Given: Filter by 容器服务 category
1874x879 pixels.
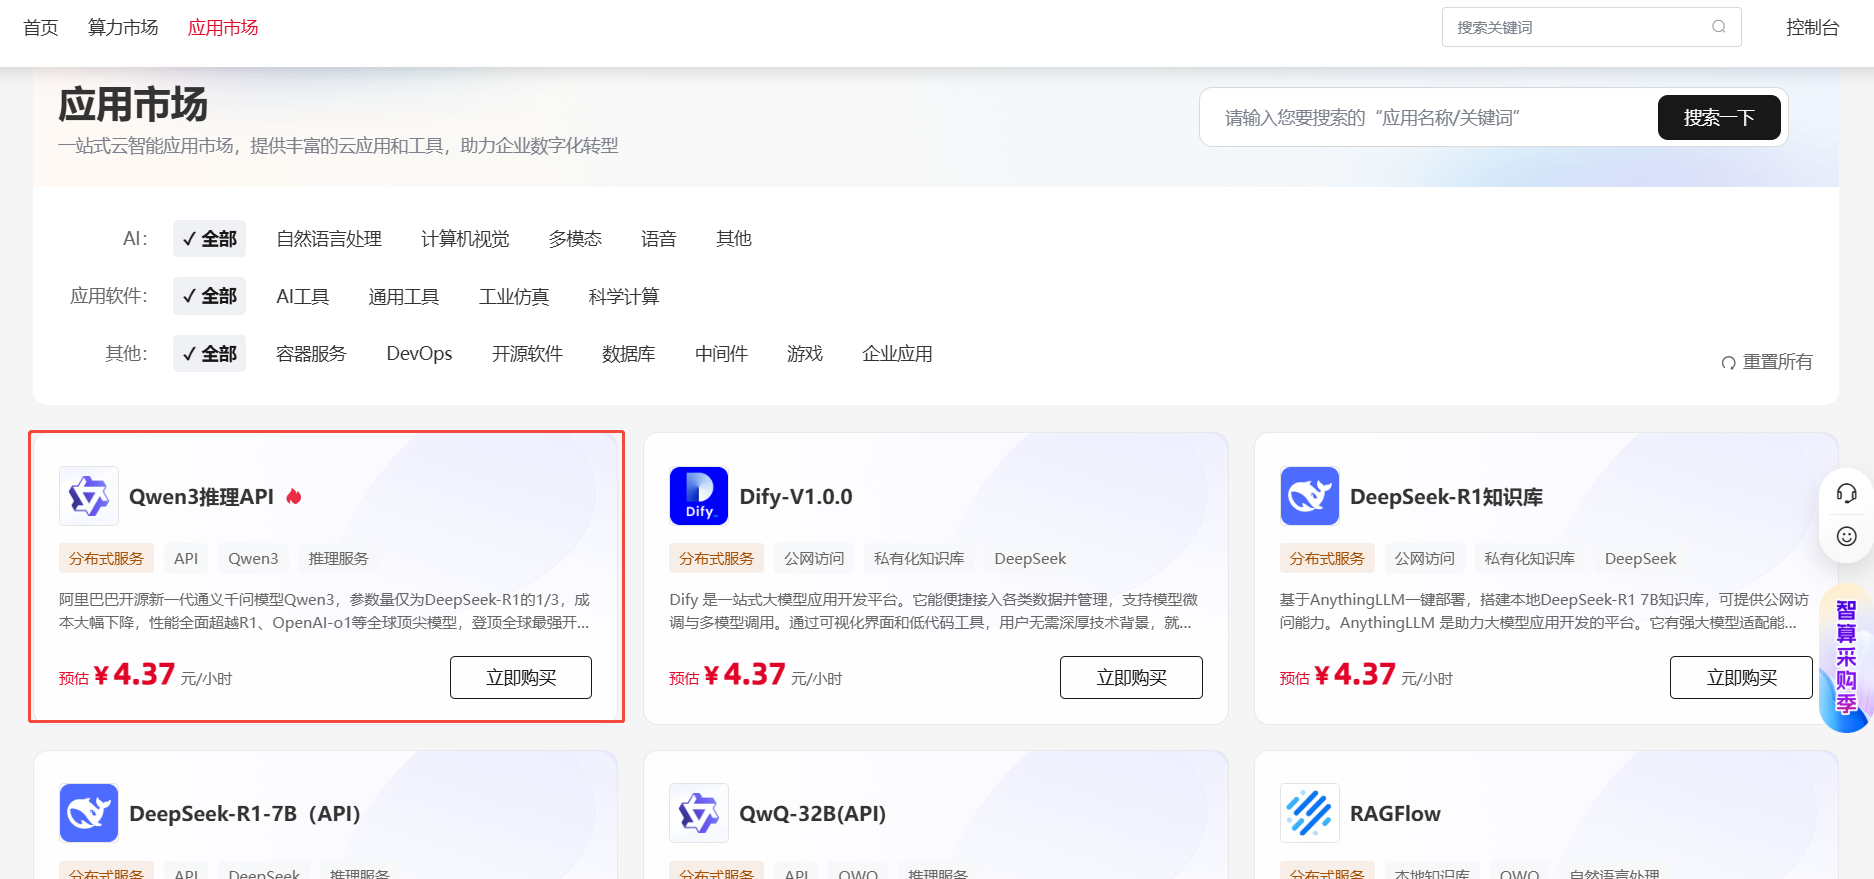Looking at the screenshot, I should [x=311, y=354].
